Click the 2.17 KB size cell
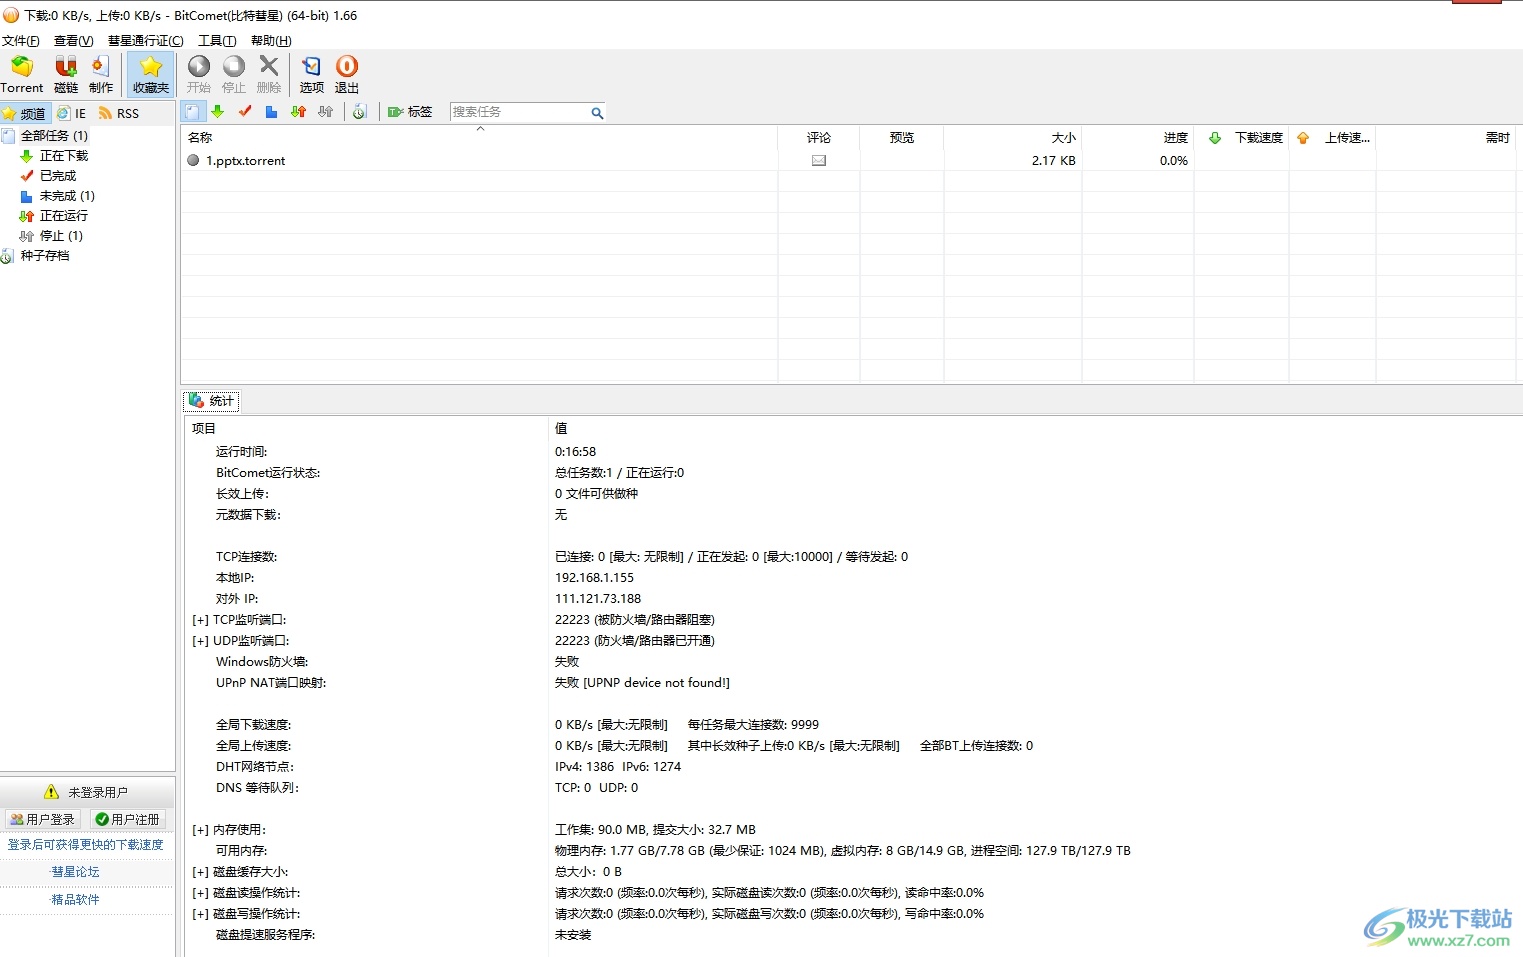Image resolution: width=1523 pixels, height=957 pixels. 1054,160
